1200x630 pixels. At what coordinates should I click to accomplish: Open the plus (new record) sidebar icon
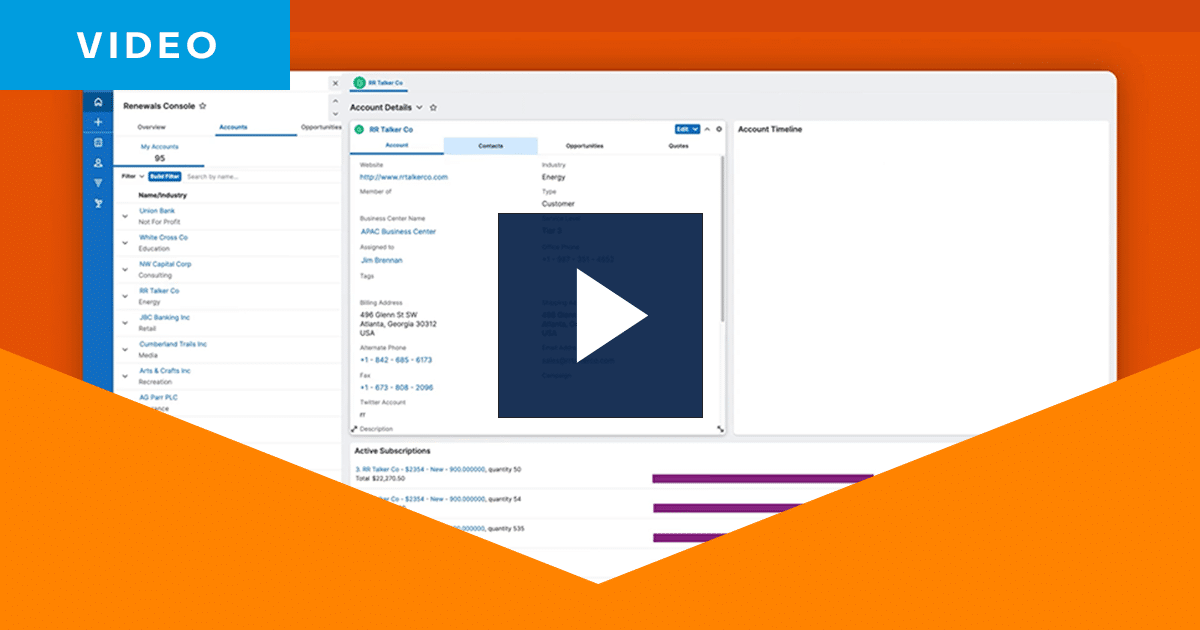coord(98,122)
